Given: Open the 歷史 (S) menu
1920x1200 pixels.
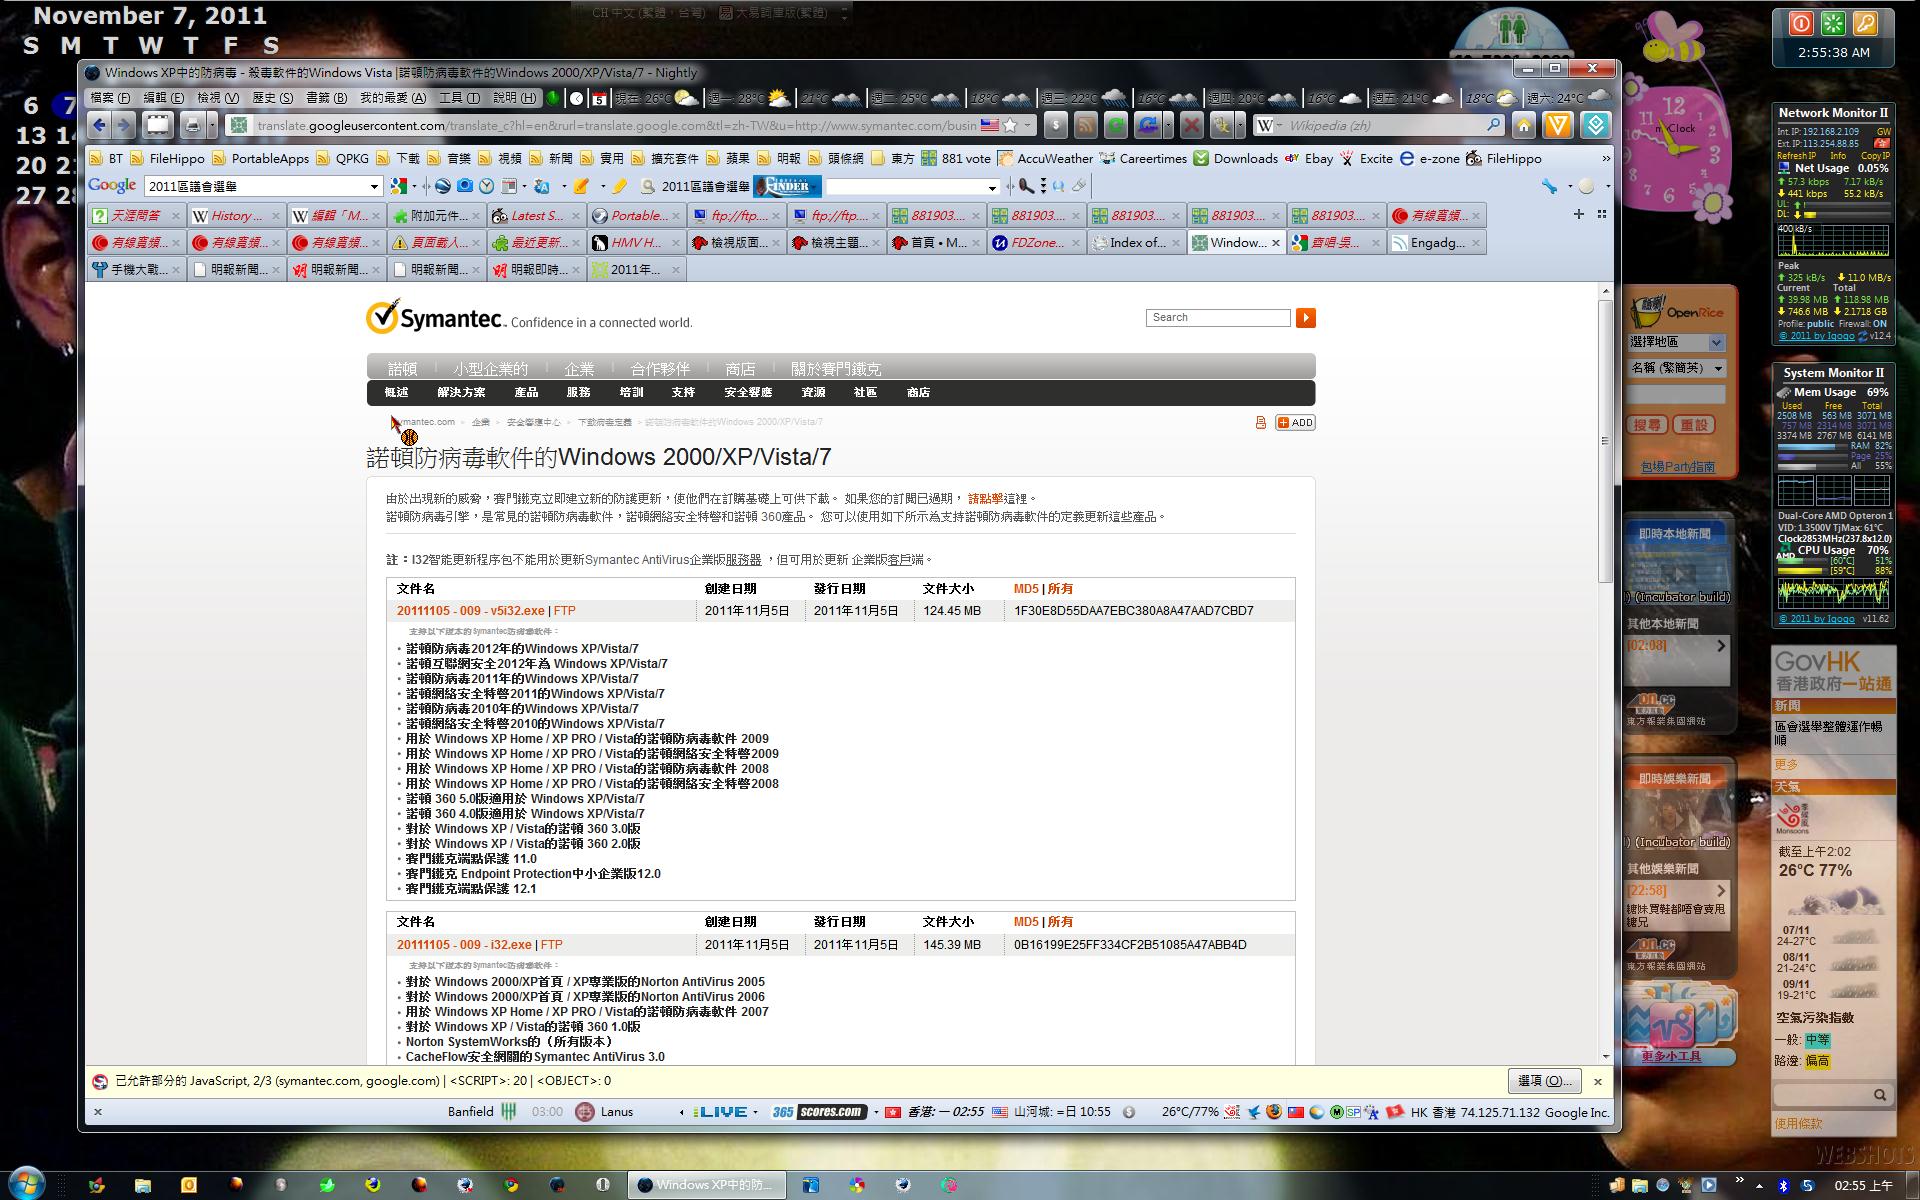Looking at the screenshot, I should pos(272,97).
